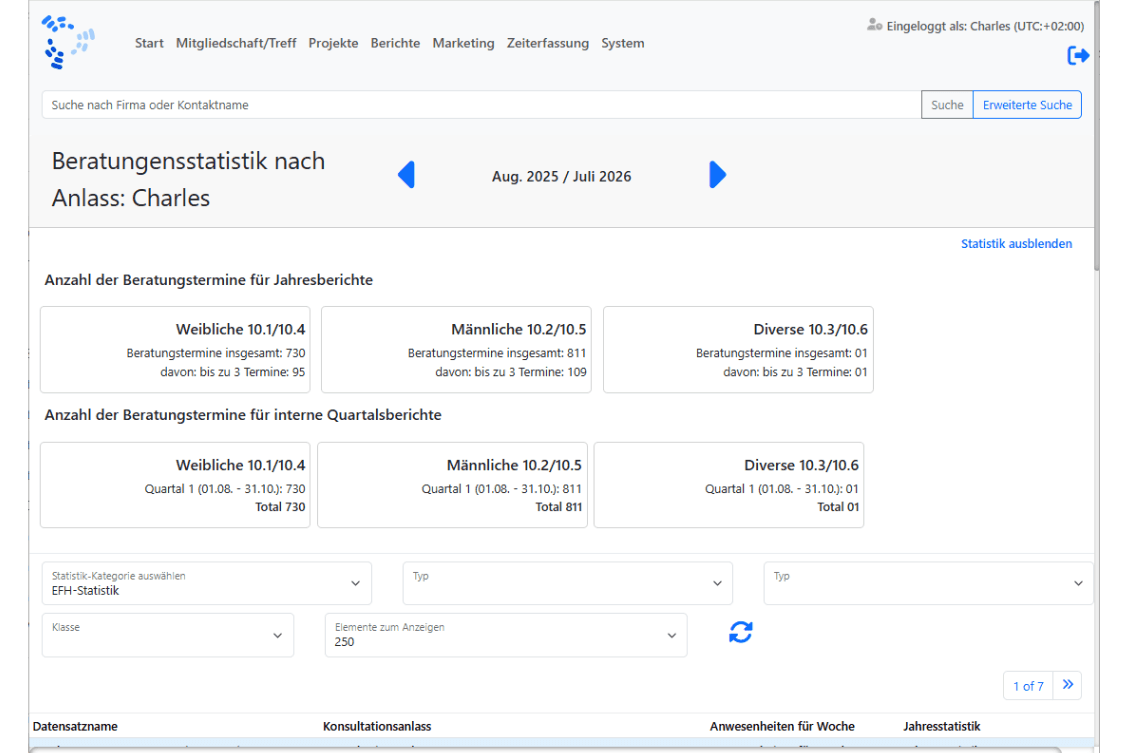Click heading Anzahl der Beratungstermine für Jahresberichte
Viewport: 1128px width, 753px height.
209,280
